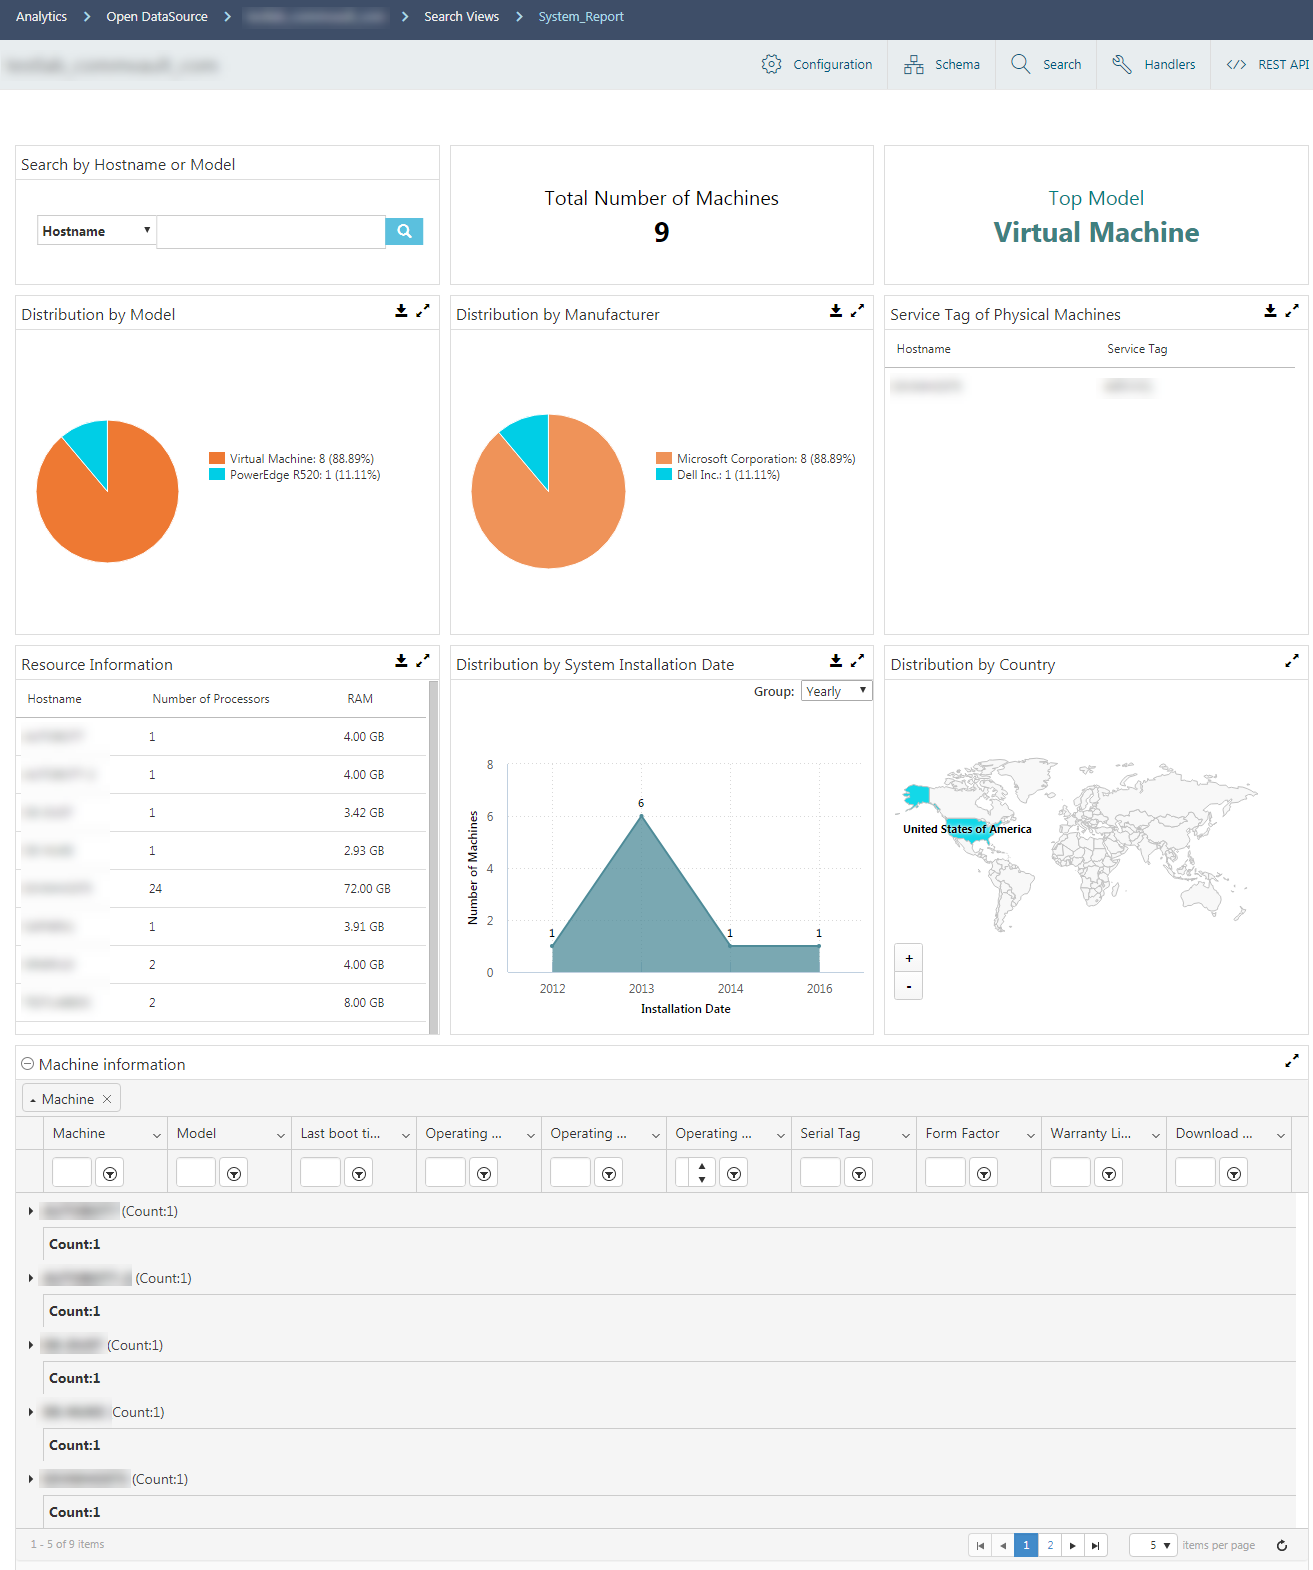Open filter options for Serial Tag column
The height and width of the screenshot is (1570, 1313).
(859, 1173)
